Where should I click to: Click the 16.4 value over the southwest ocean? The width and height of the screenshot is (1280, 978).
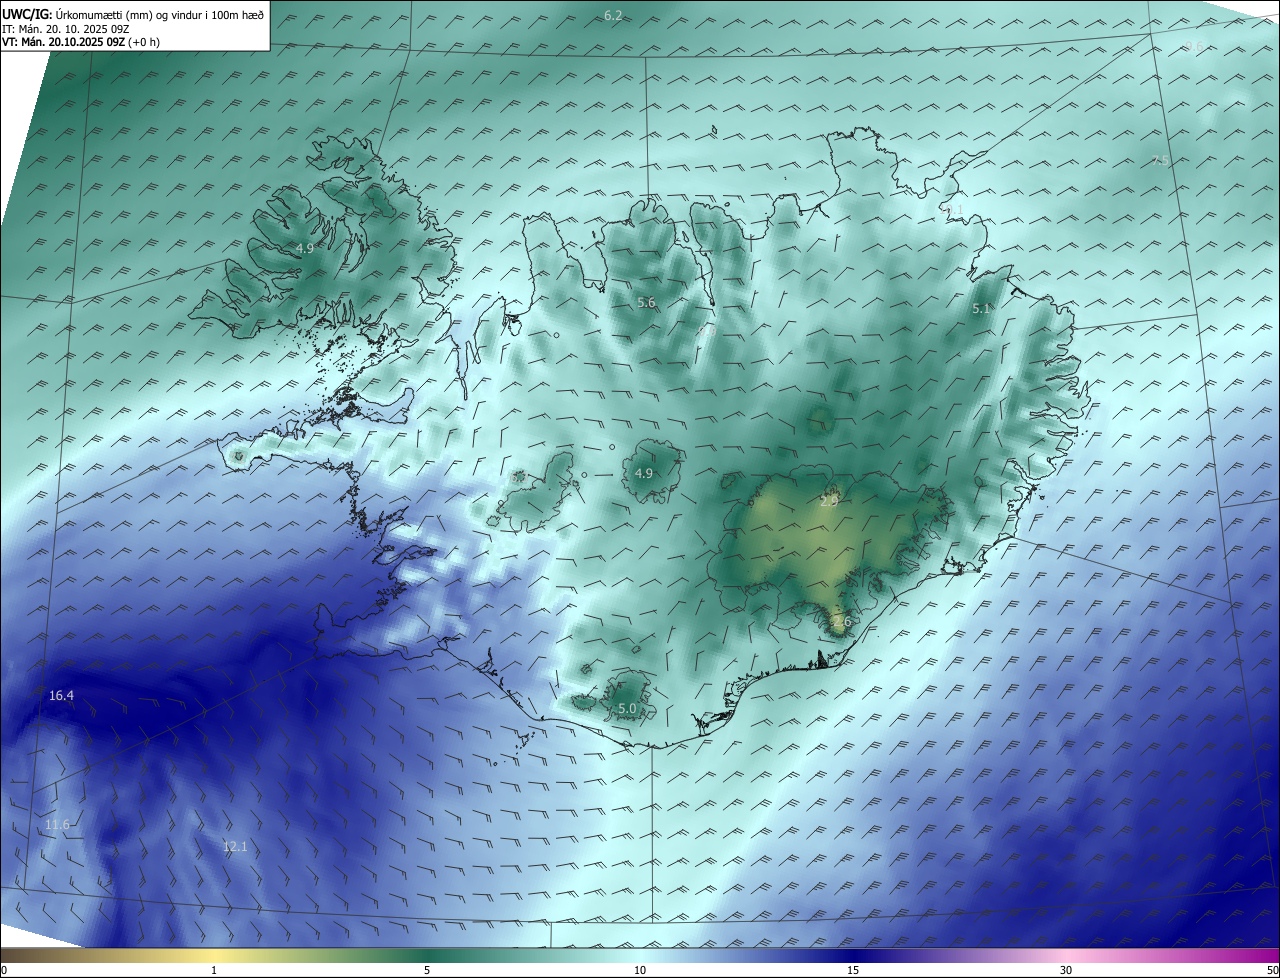pyautogui.click(x=61, y=695)
